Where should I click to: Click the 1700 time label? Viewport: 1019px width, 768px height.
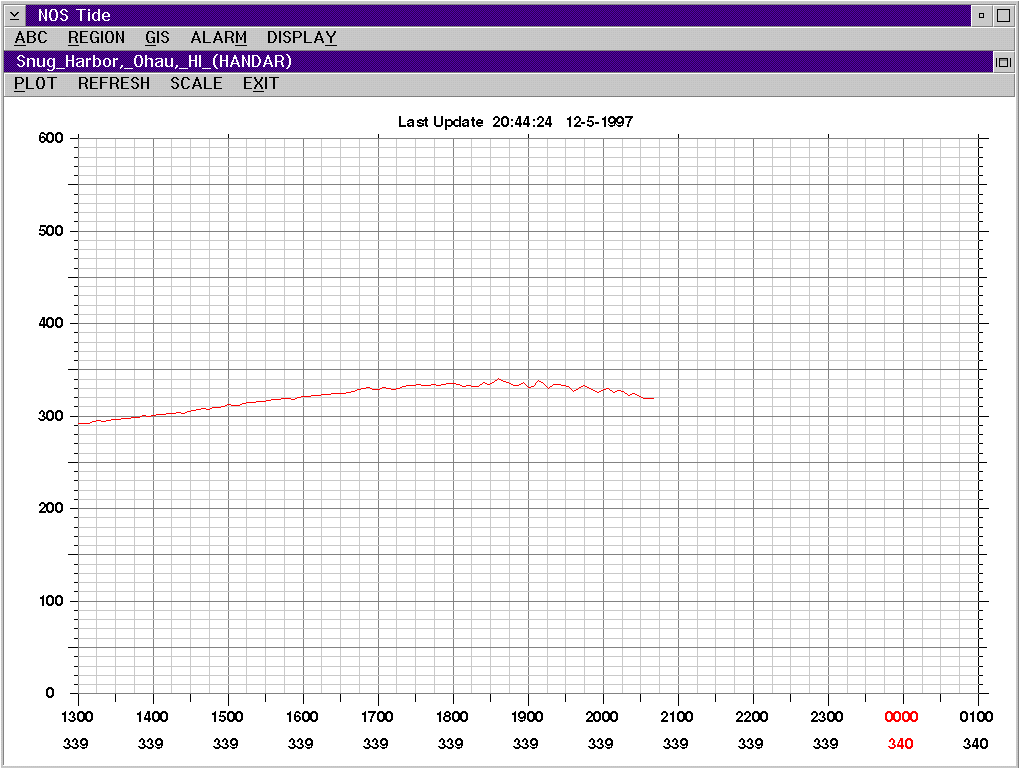[377, 717]
